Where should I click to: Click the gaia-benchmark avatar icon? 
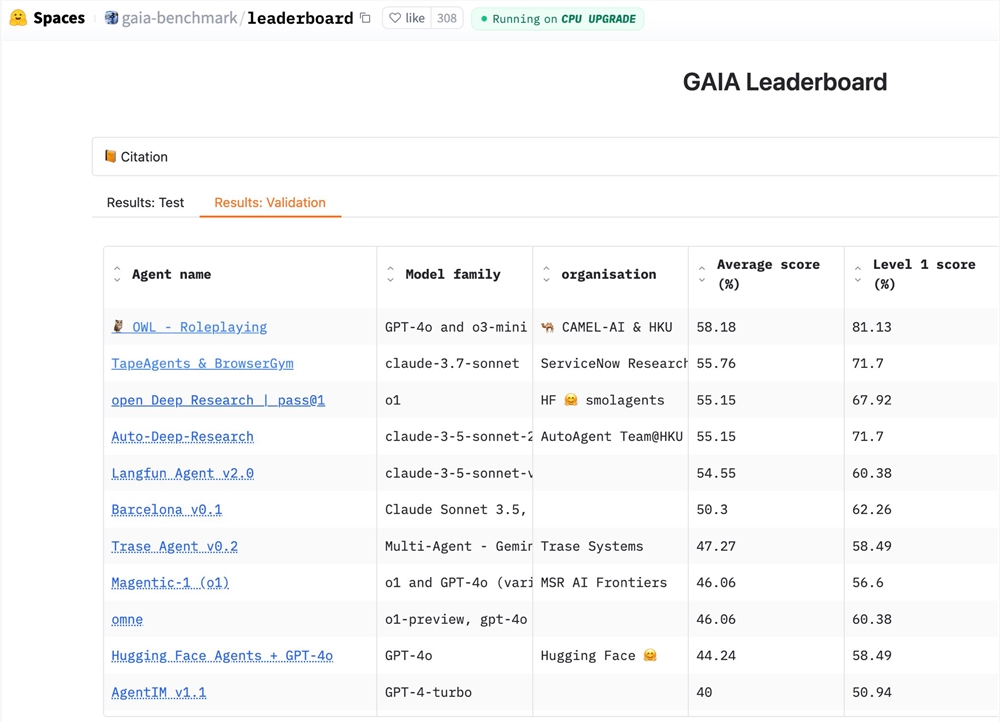[111, 18]
